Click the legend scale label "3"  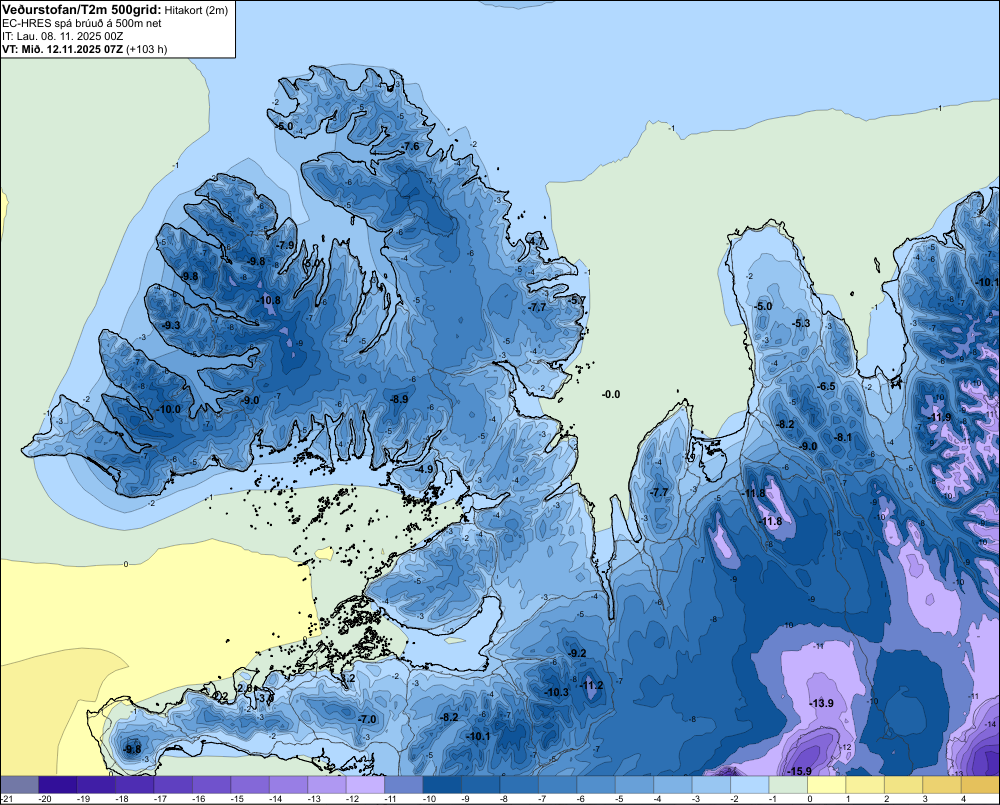pos(925,799)
